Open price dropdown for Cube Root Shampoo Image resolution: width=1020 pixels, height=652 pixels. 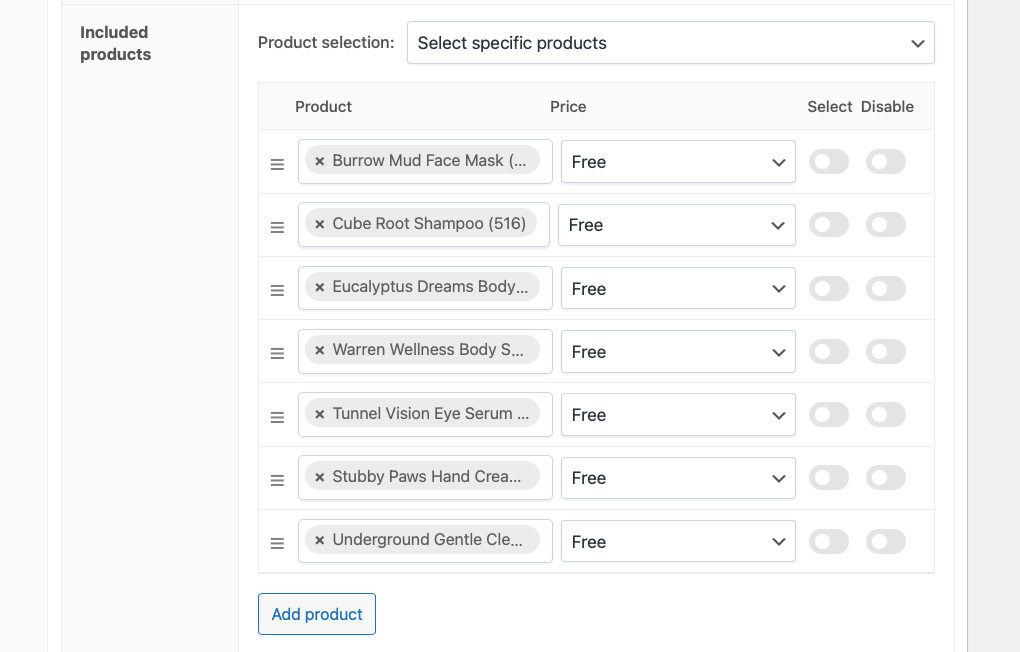click(677, 225)
